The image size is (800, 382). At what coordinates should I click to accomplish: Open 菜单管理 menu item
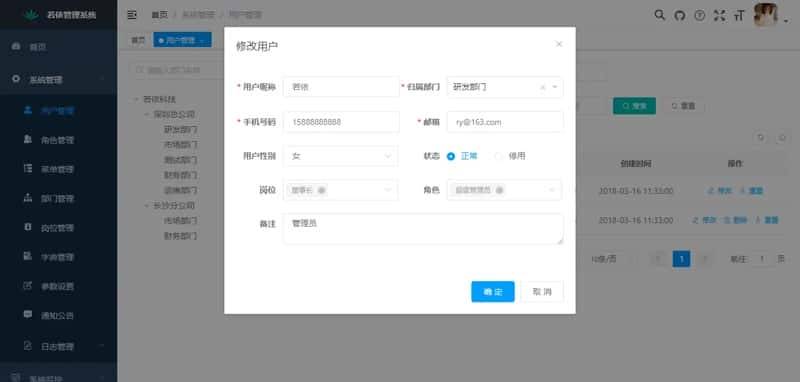(59, 169)
